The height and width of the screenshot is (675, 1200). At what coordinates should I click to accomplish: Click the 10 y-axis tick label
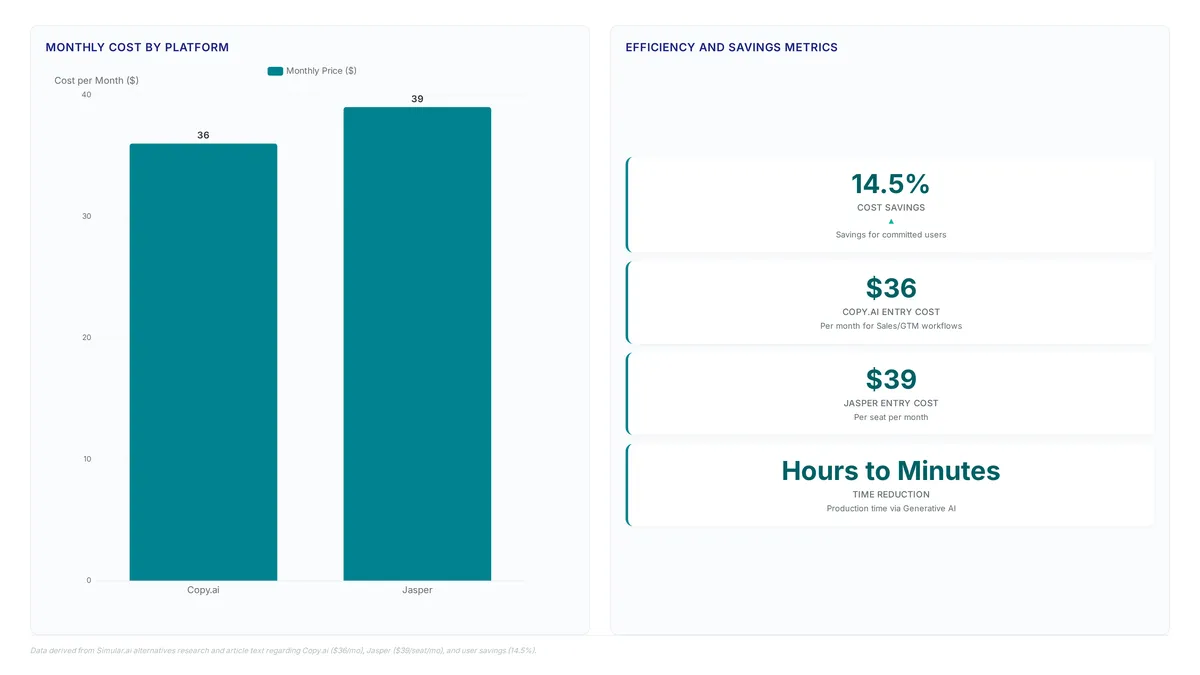click(x=86, y=459)
